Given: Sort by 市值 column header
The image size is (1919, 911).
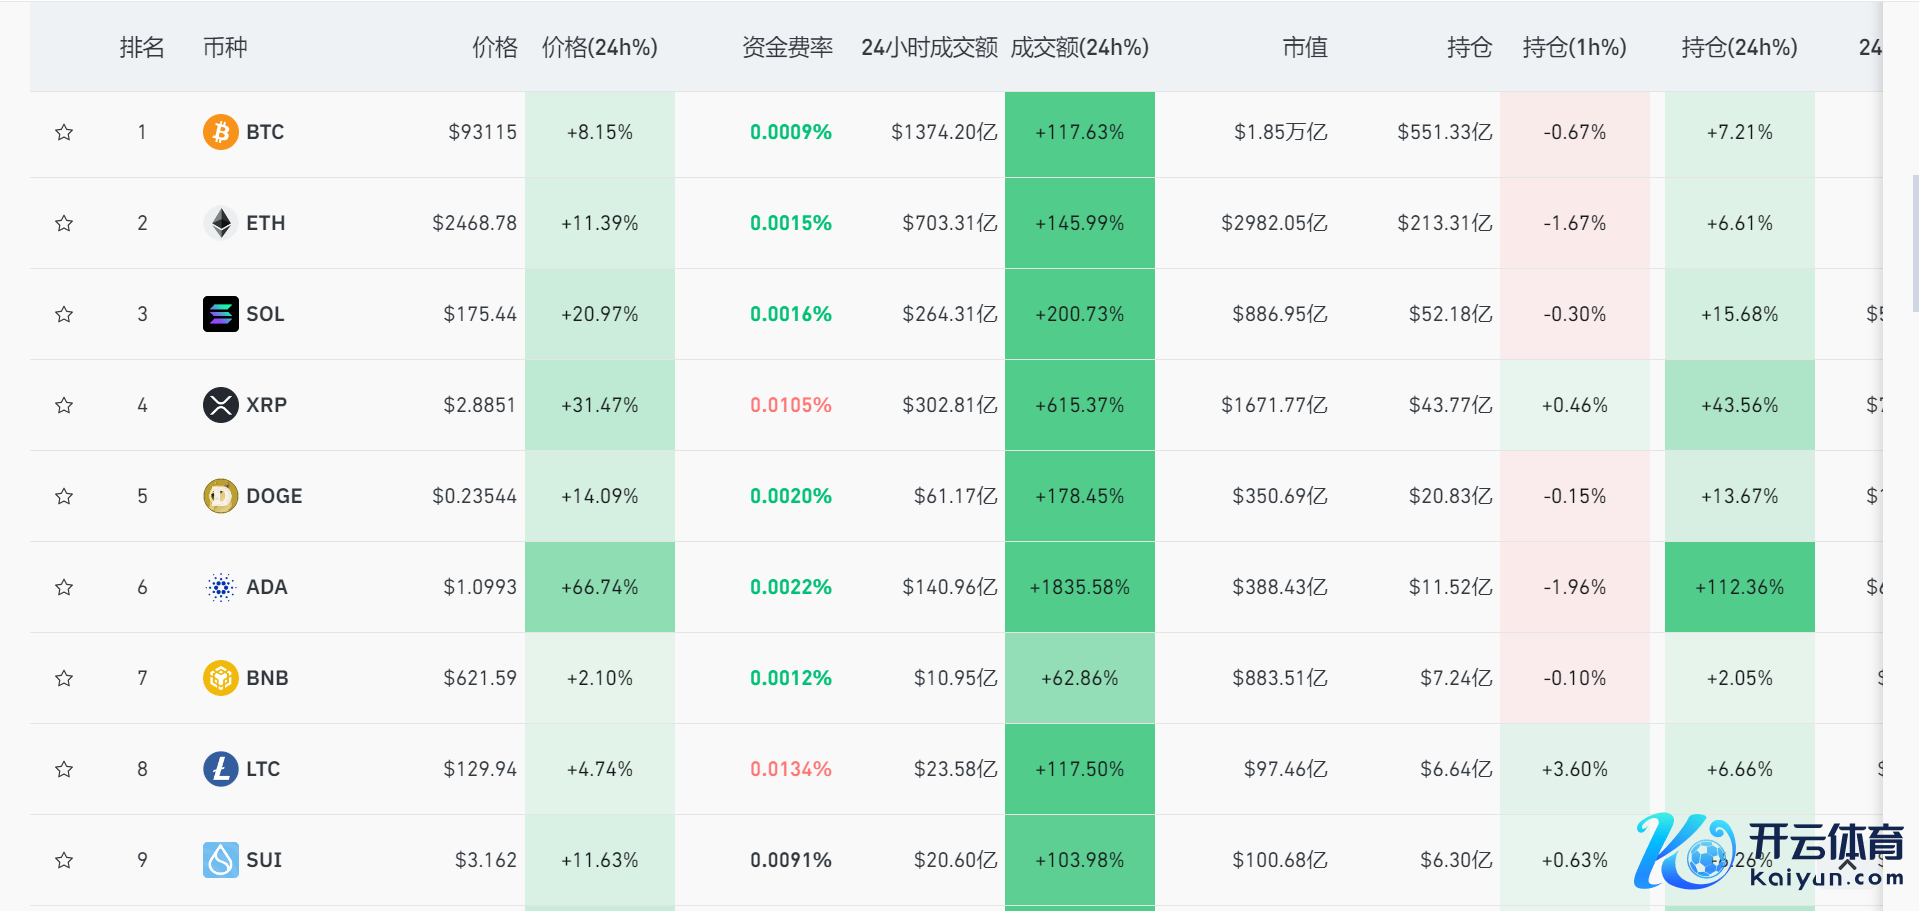Looking at the screenshot, I should (1304, 47).
